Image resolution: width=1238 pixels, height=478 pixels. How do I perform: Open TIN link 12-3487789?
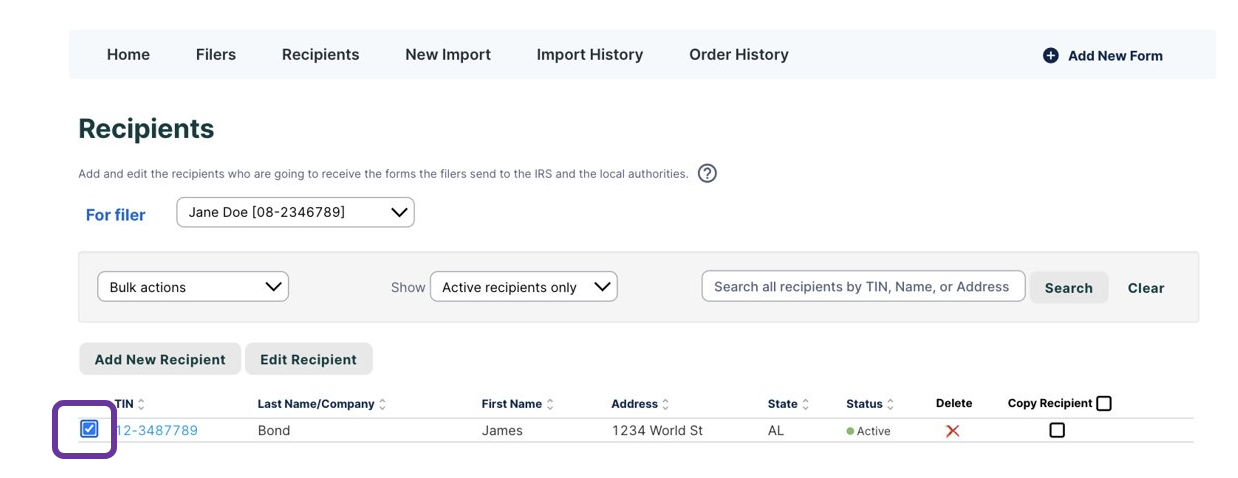157,431
